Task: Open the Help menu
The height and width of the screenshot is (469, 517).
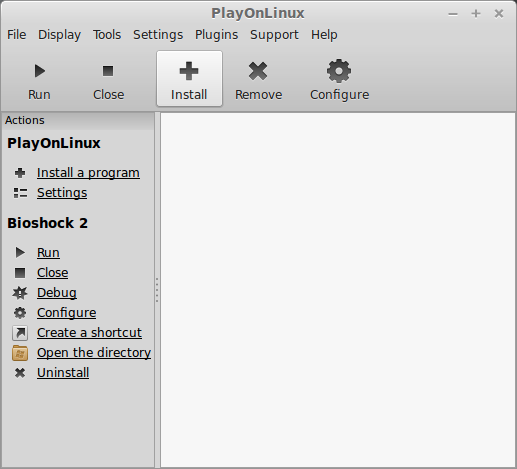Action: pyautogui.click(x=324, y=35)
